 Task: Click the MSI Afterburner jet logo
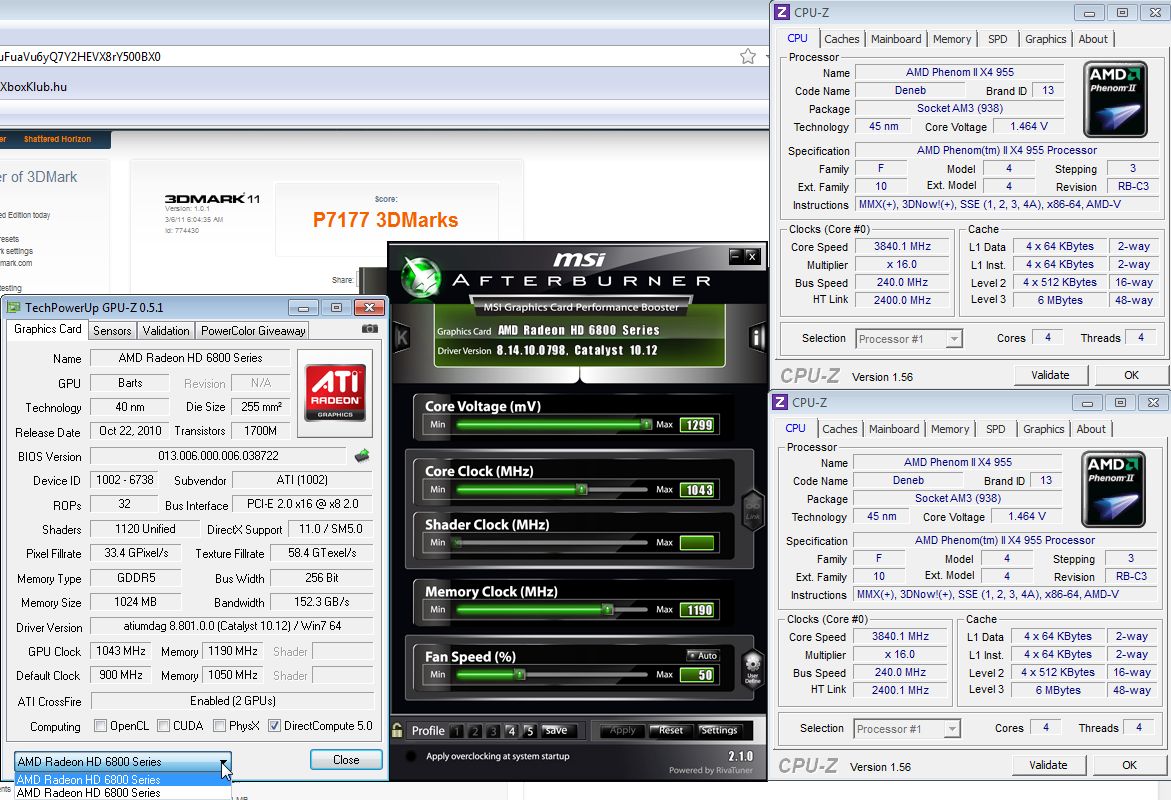click(x=420, y=277)
